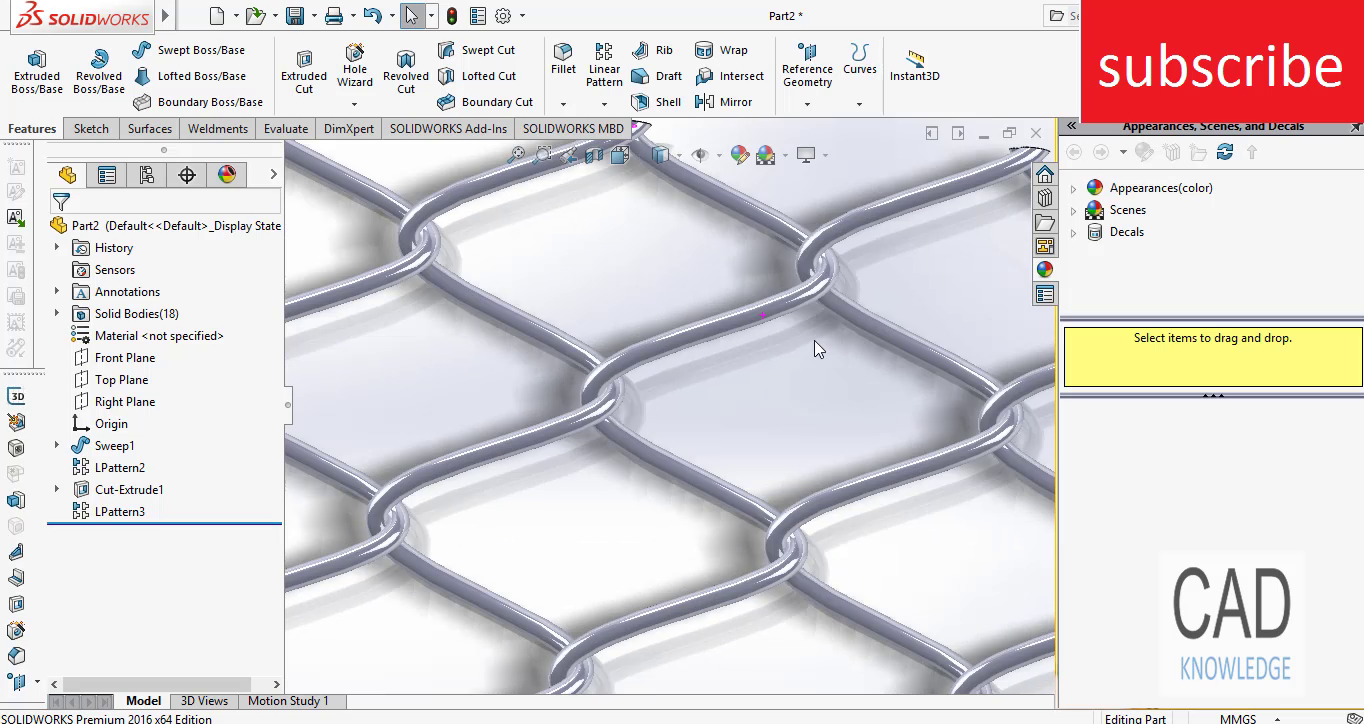Select the Front Plane item
Screen dimensions: 1364x724
click(114, 358)
